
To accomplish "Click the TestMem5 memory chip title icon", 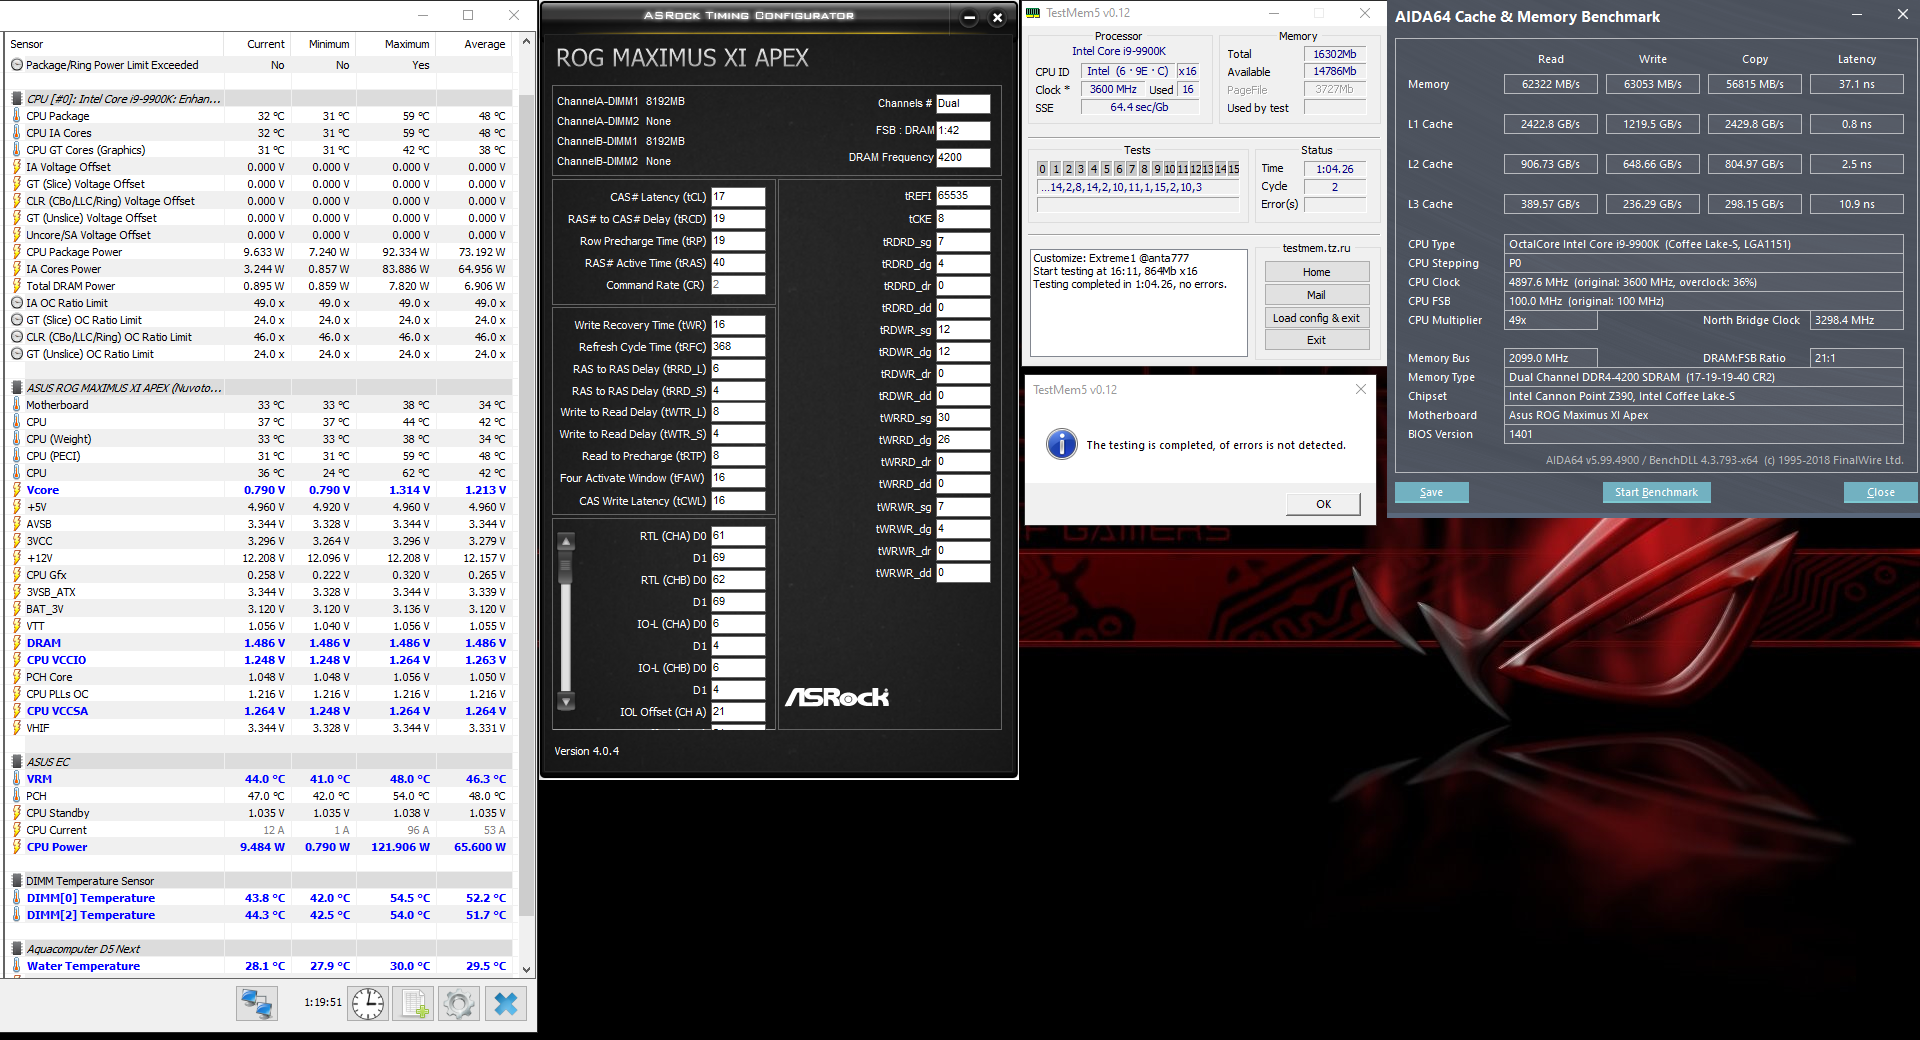I will 1034,13.
